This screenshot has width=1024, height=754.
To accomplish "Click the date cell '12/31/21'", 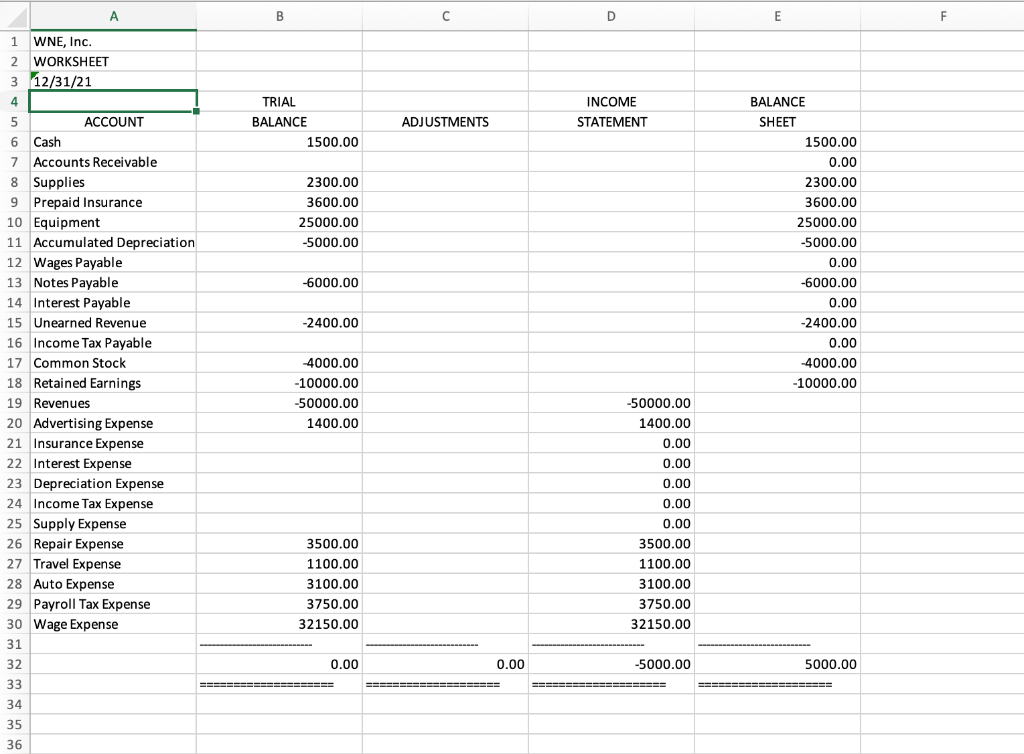I will (x=113, y=82).
